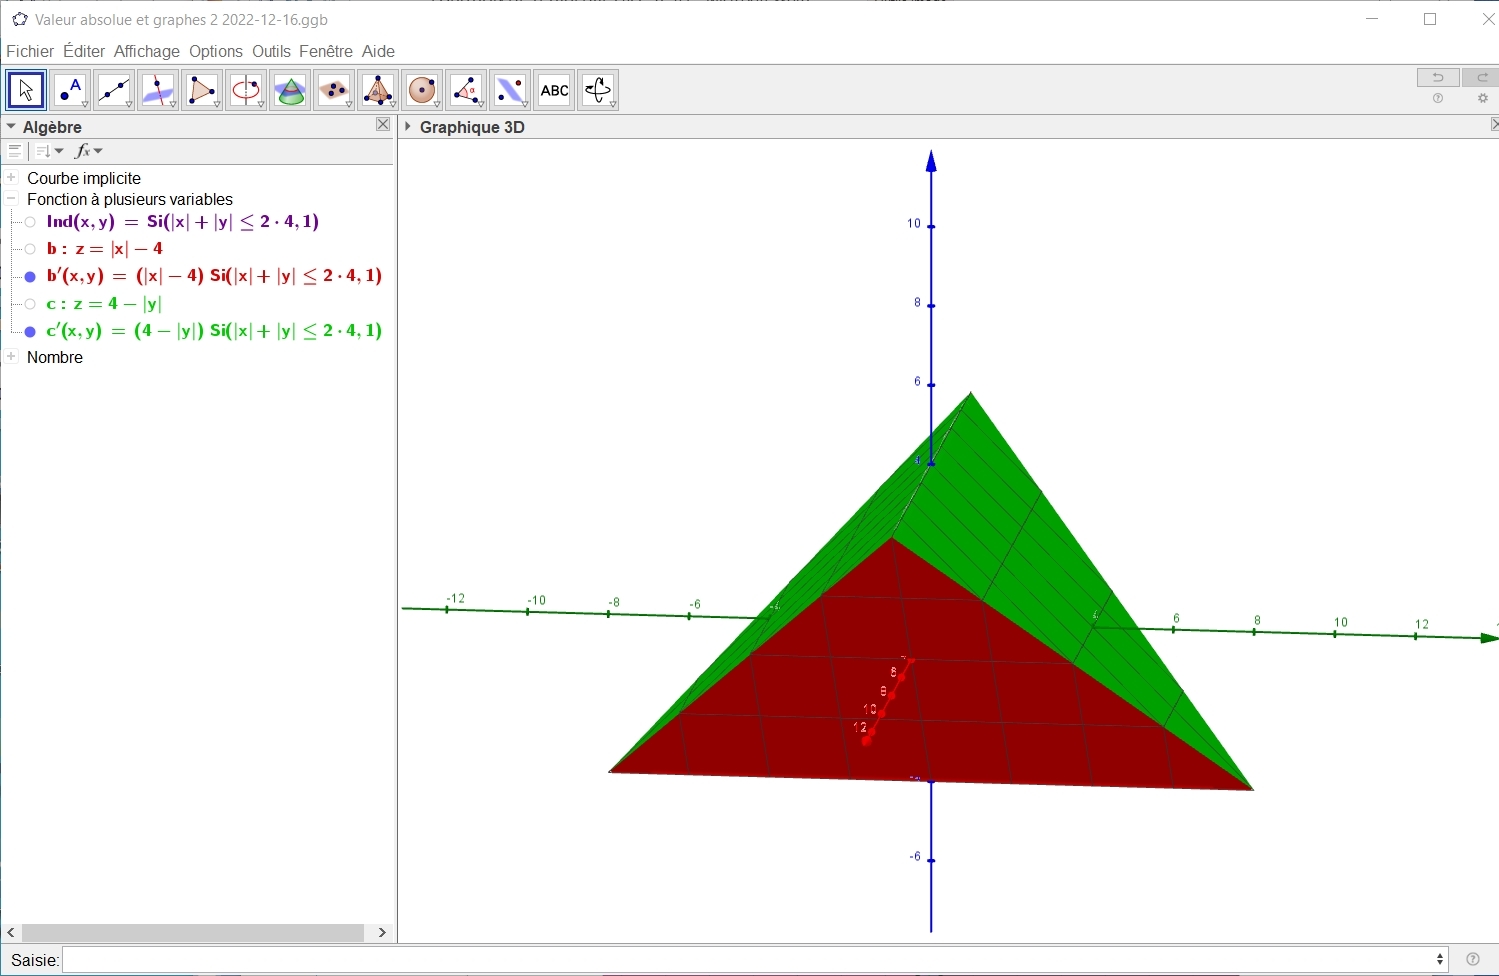Open the fx display dropdown in Algèbre
The image size is (1499, 976).
pyautogui.click(x=89, y=151)
